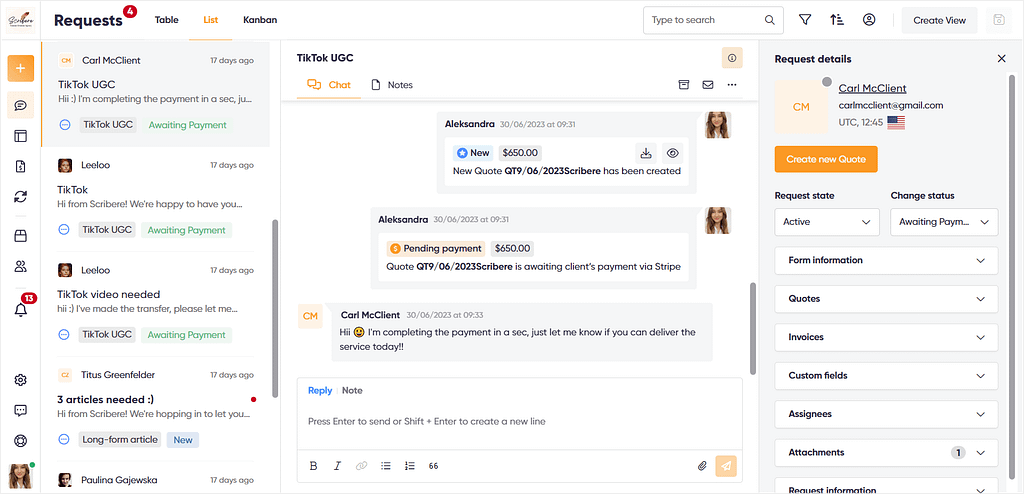Switch to Note mode in editor

click(x=352, y=391)
